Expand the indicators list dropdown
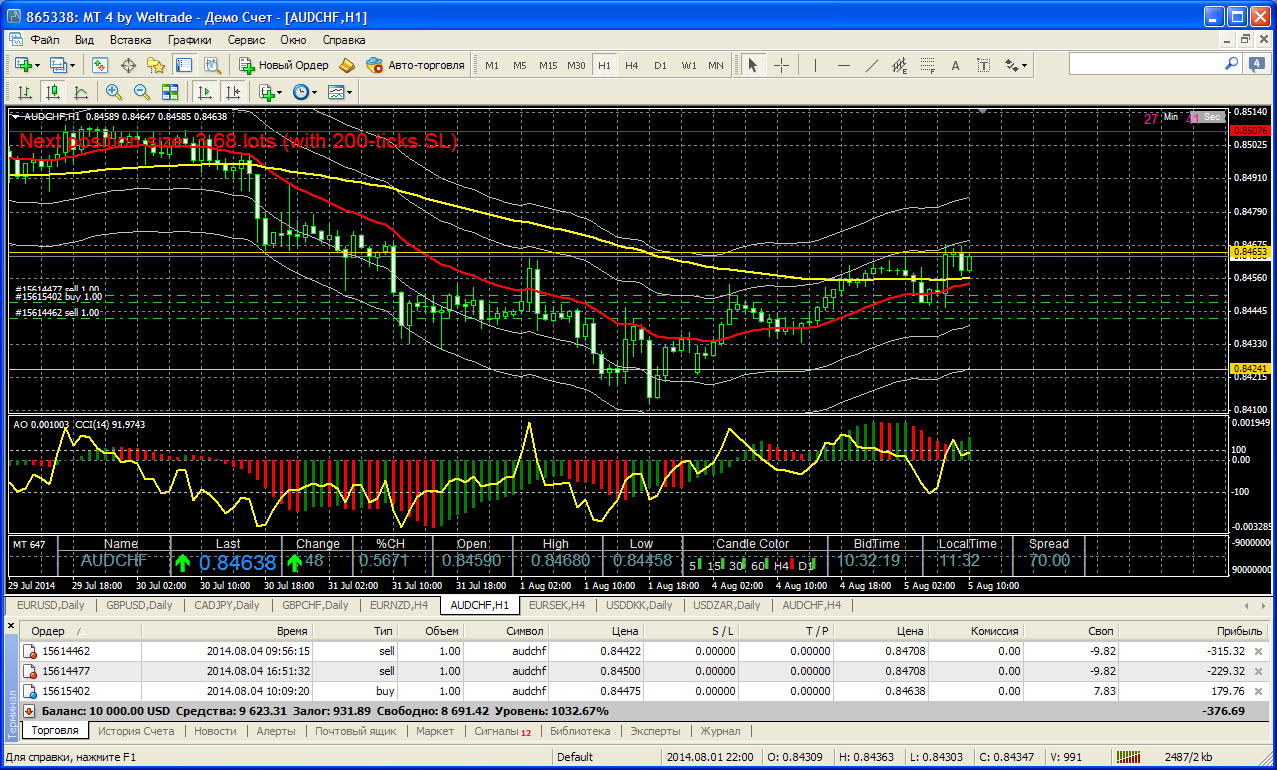1277x770 pixels. click(x=269, y=92)
